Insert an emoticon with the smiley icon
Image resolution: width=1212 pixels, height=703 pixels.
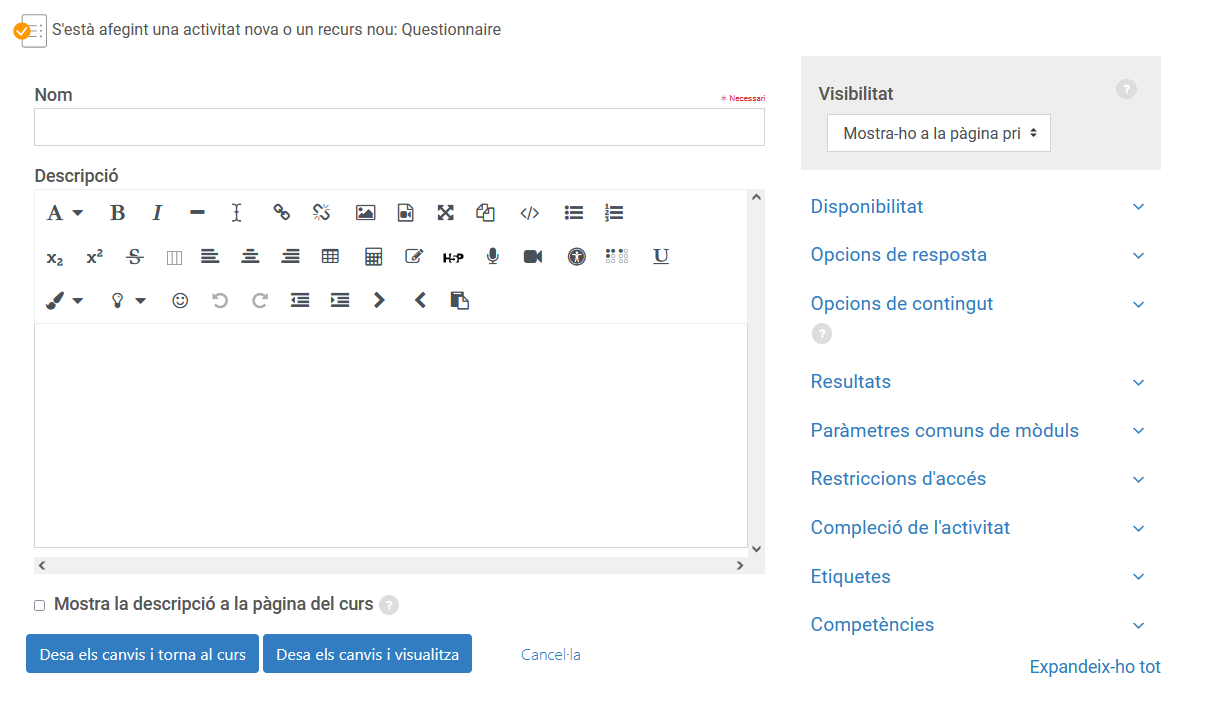(x=180, y=300)
